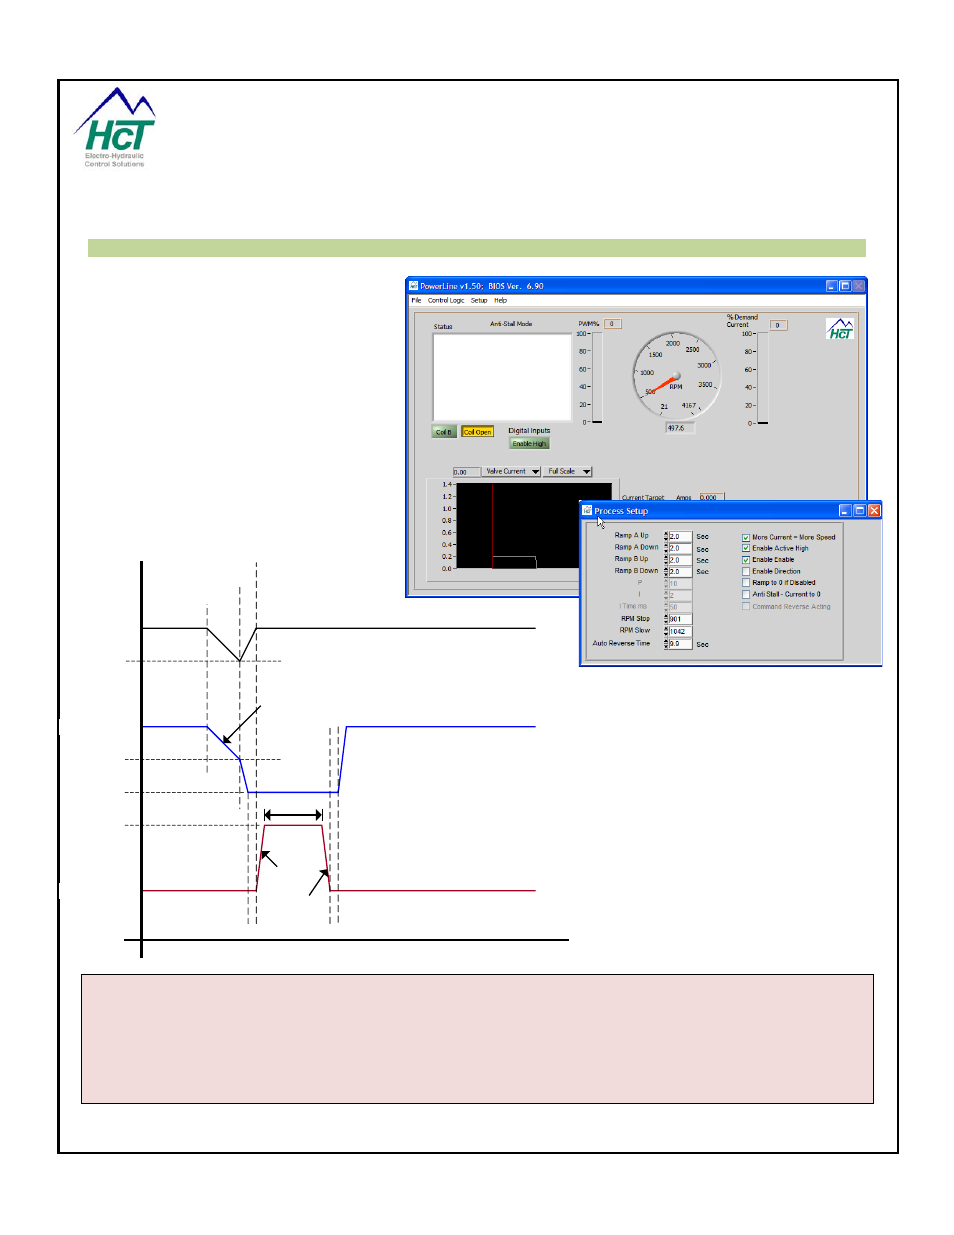Check the Enable Direction checkbox
This screenshot has width=954, height=1235.
(x=746, y=571)
